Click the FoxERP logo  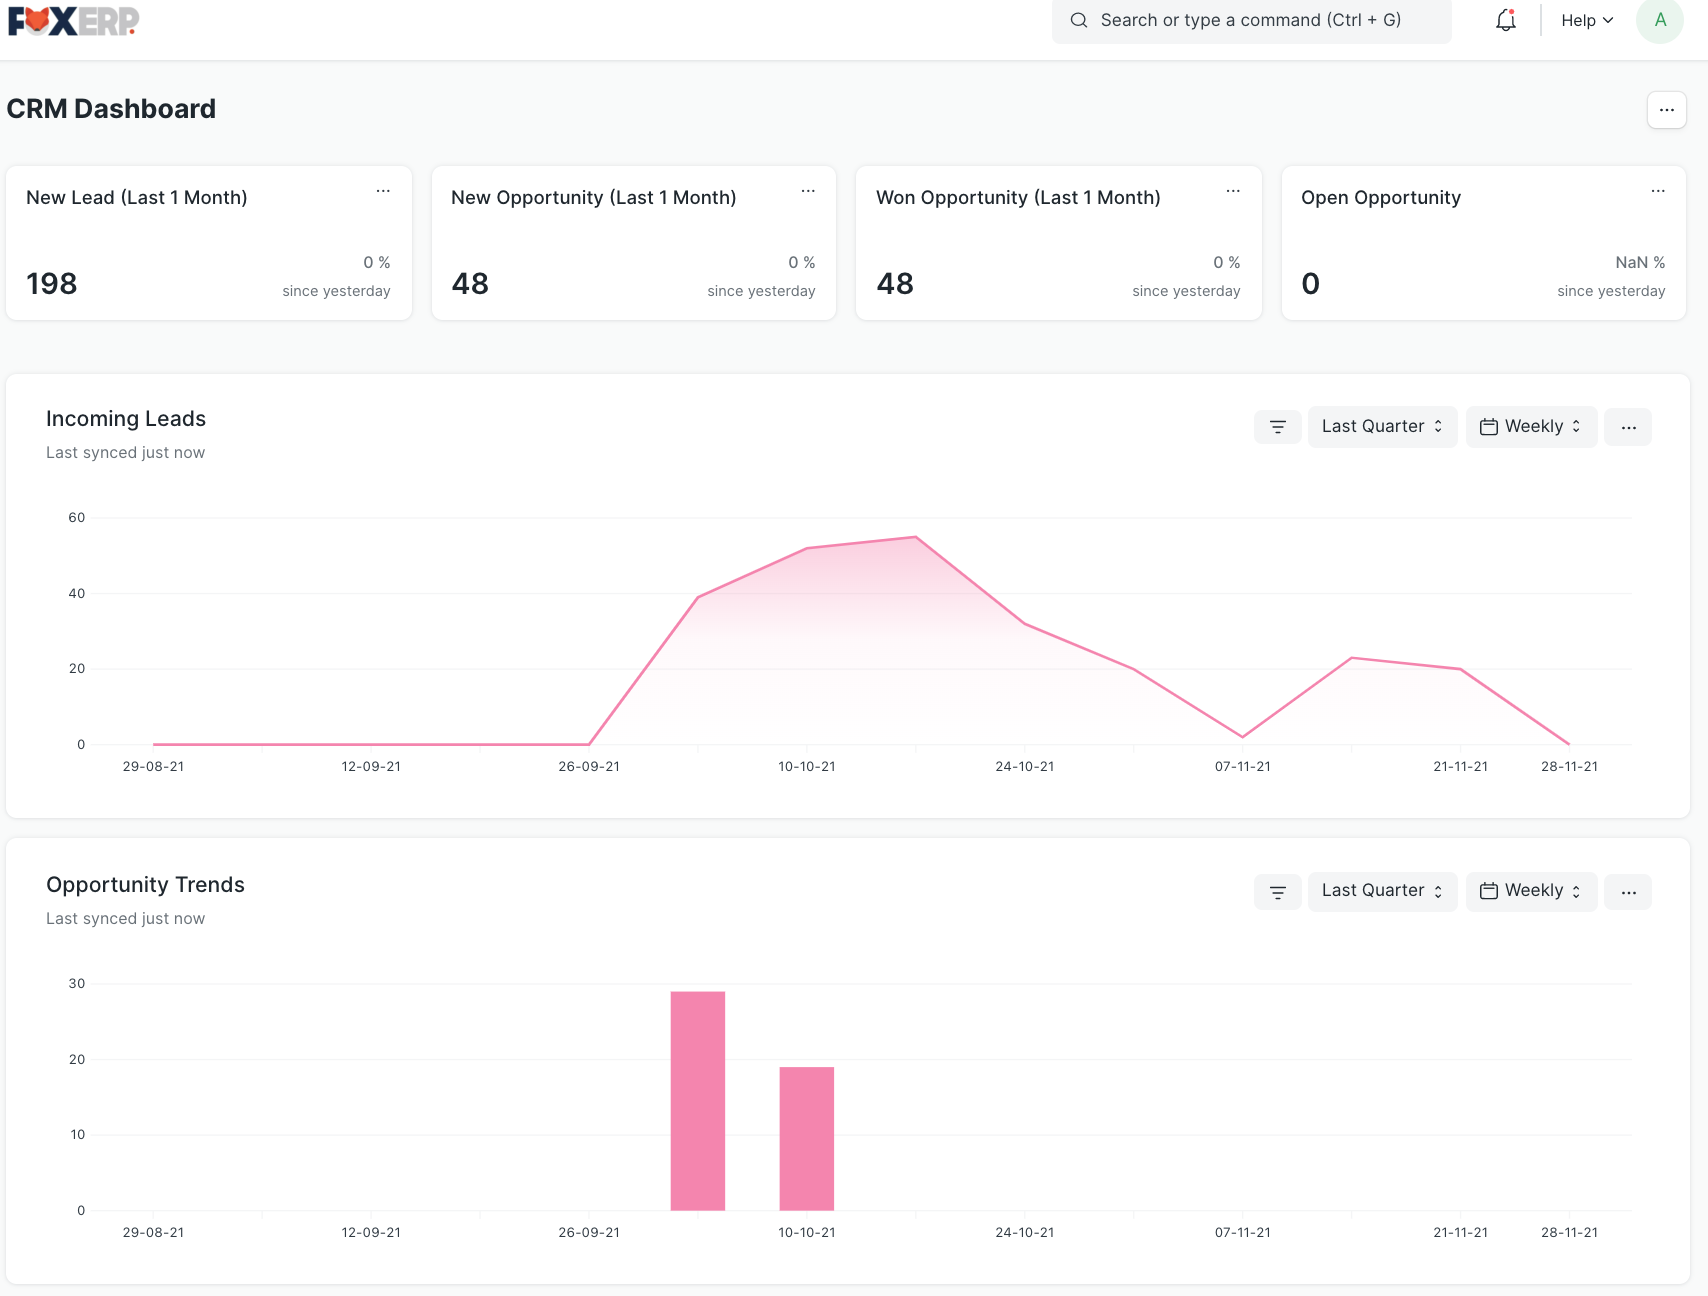tap(73, 21)
